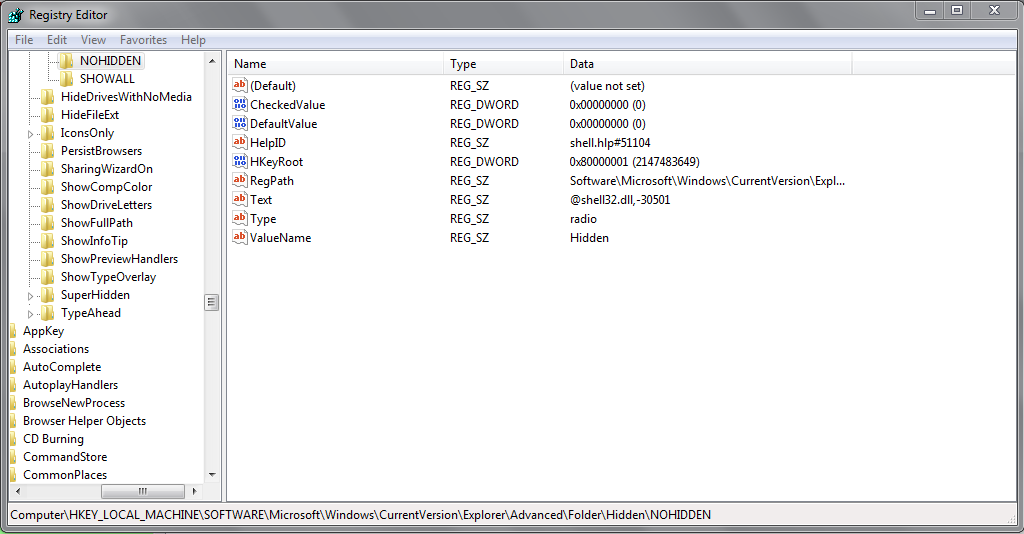Click the string icon next to ValueName
1024x534 pixels.
click(x=240, y=237)
